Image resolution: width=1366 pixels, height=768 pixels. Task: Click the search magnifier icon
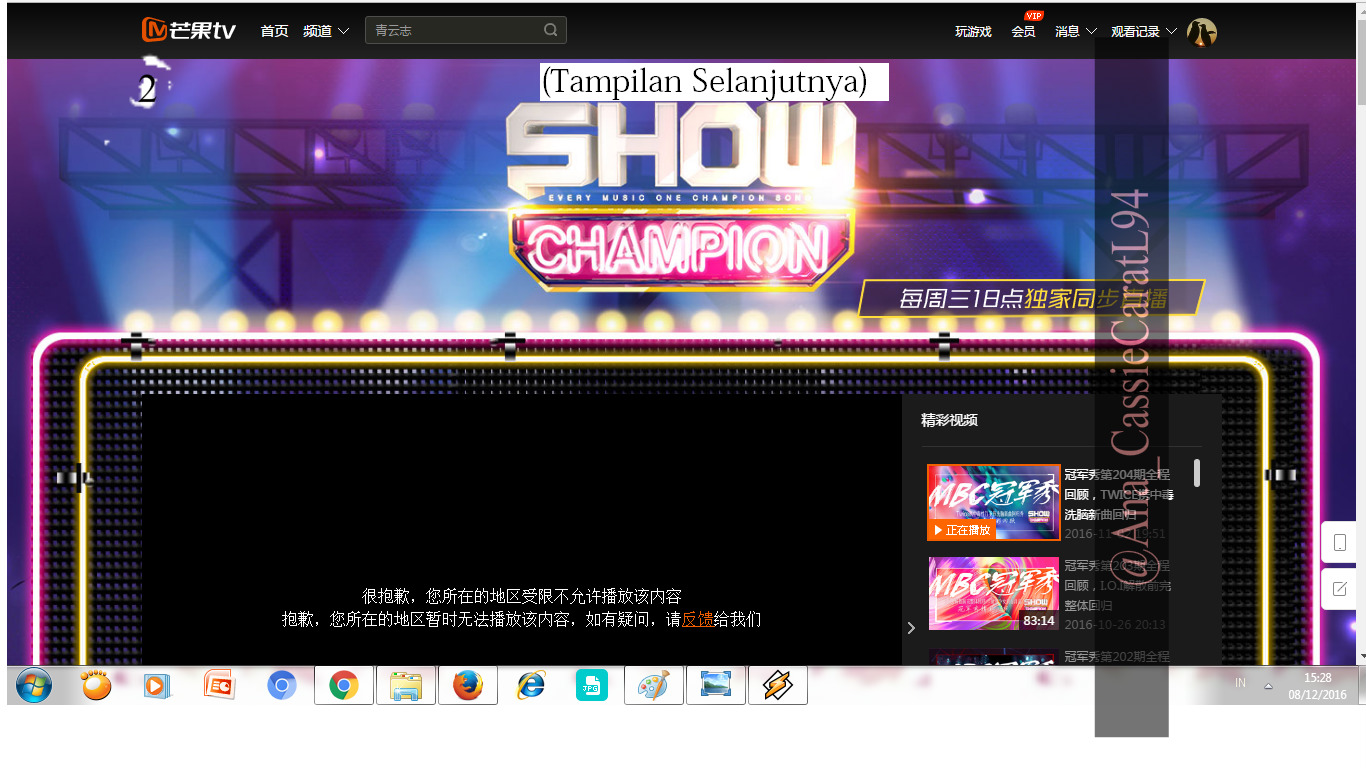pyautogui.click(x=551, y=30)
